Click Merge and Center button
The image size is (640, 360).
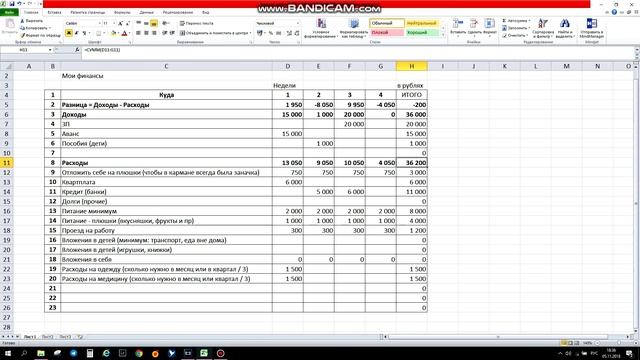(215, 33)
